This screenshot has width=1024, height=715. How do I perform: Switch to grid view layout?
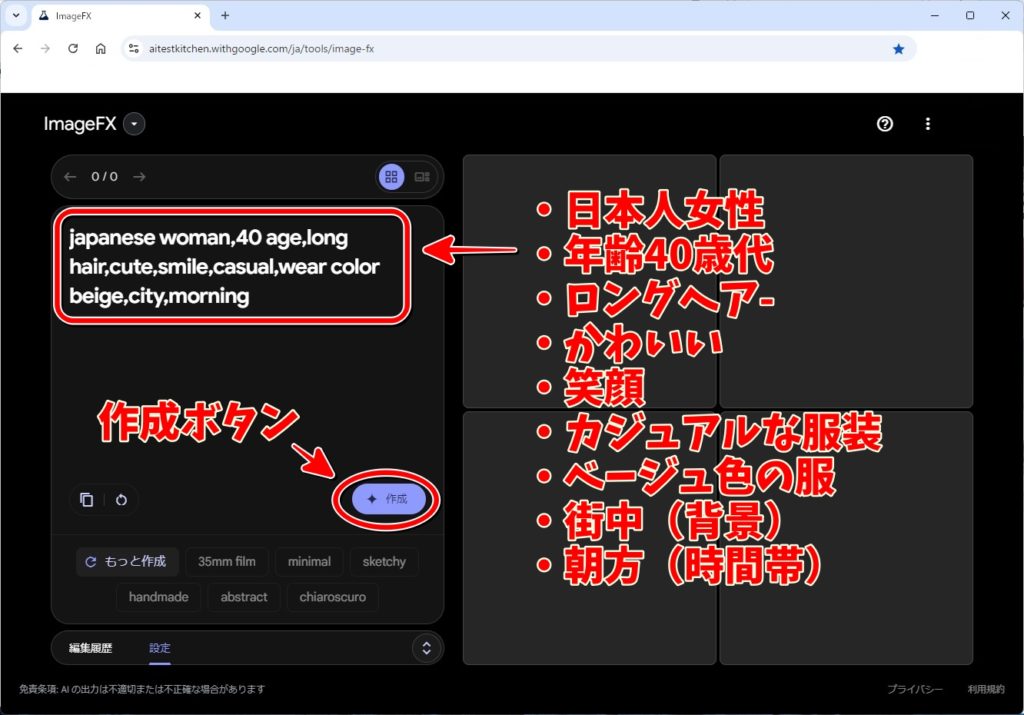click(x=391, y=177)
